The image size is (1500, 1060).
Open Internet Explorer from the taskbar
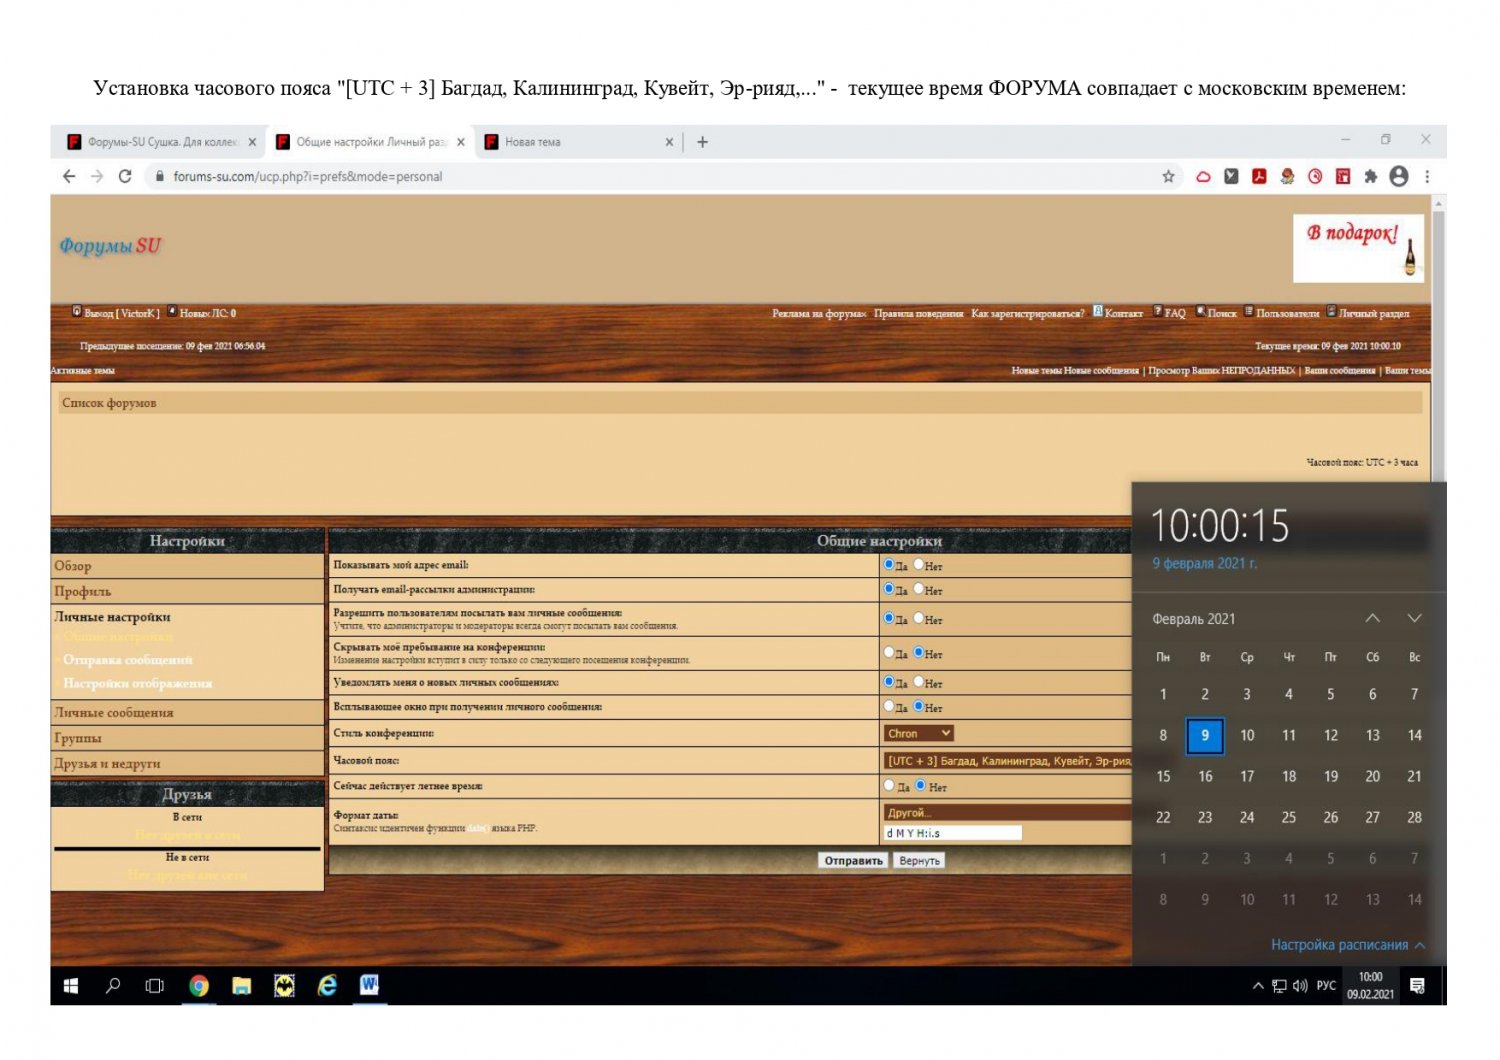click(327, 986)
